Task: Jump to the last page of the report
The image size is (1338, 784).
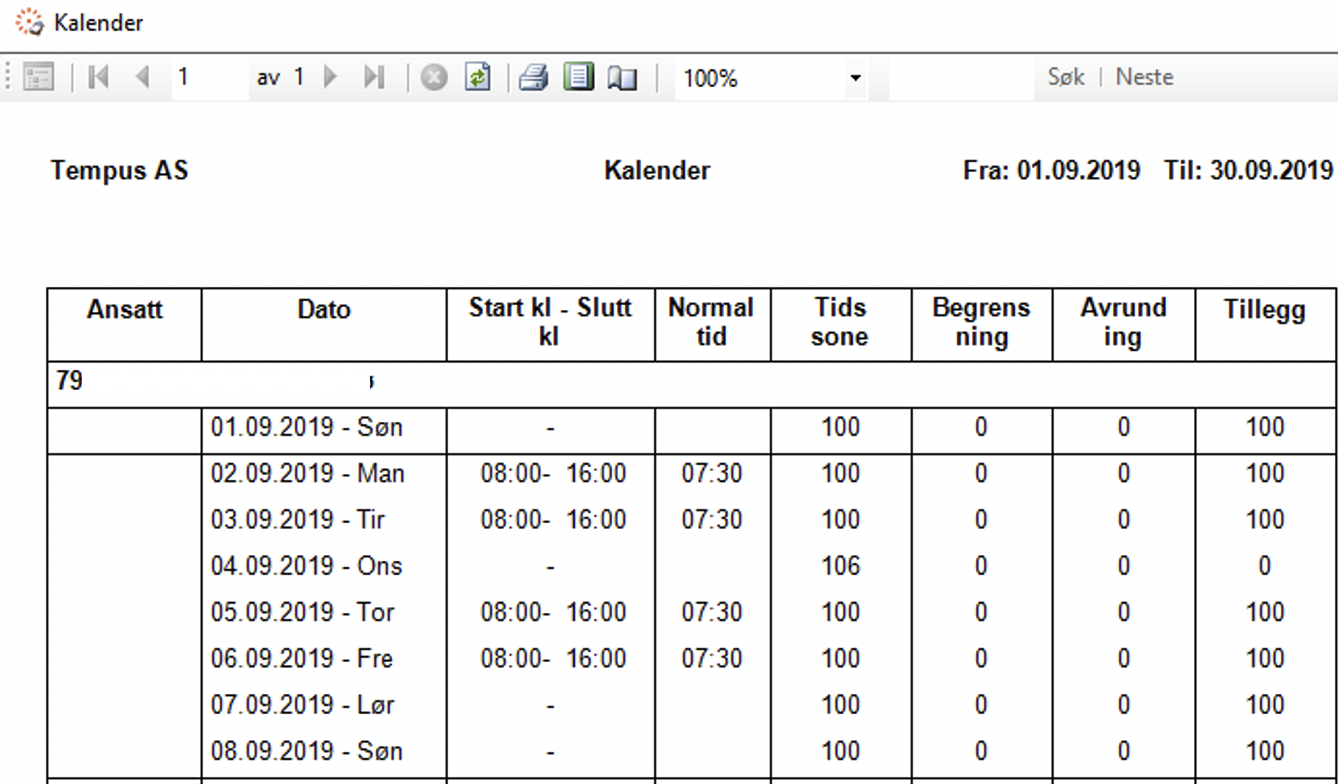Action: 375,78
